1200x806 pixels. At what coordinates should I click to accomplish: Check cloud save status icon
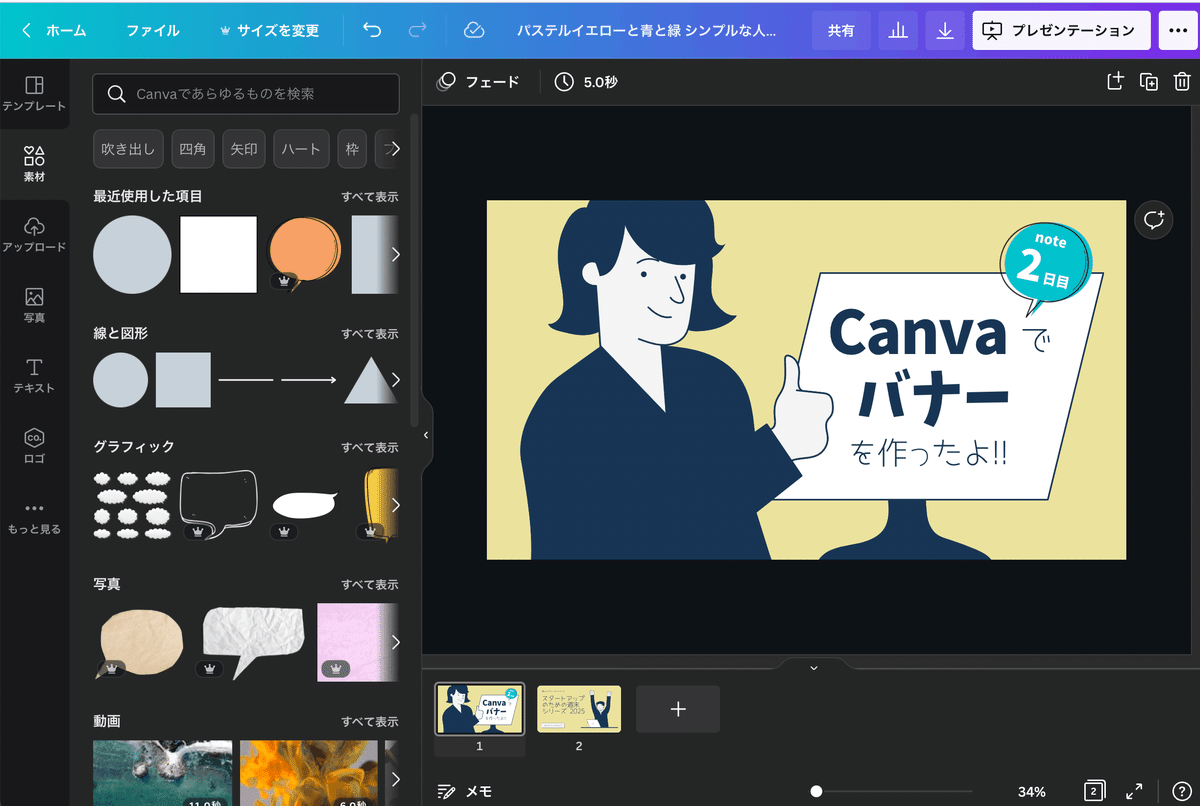click(x=474, y=30)
